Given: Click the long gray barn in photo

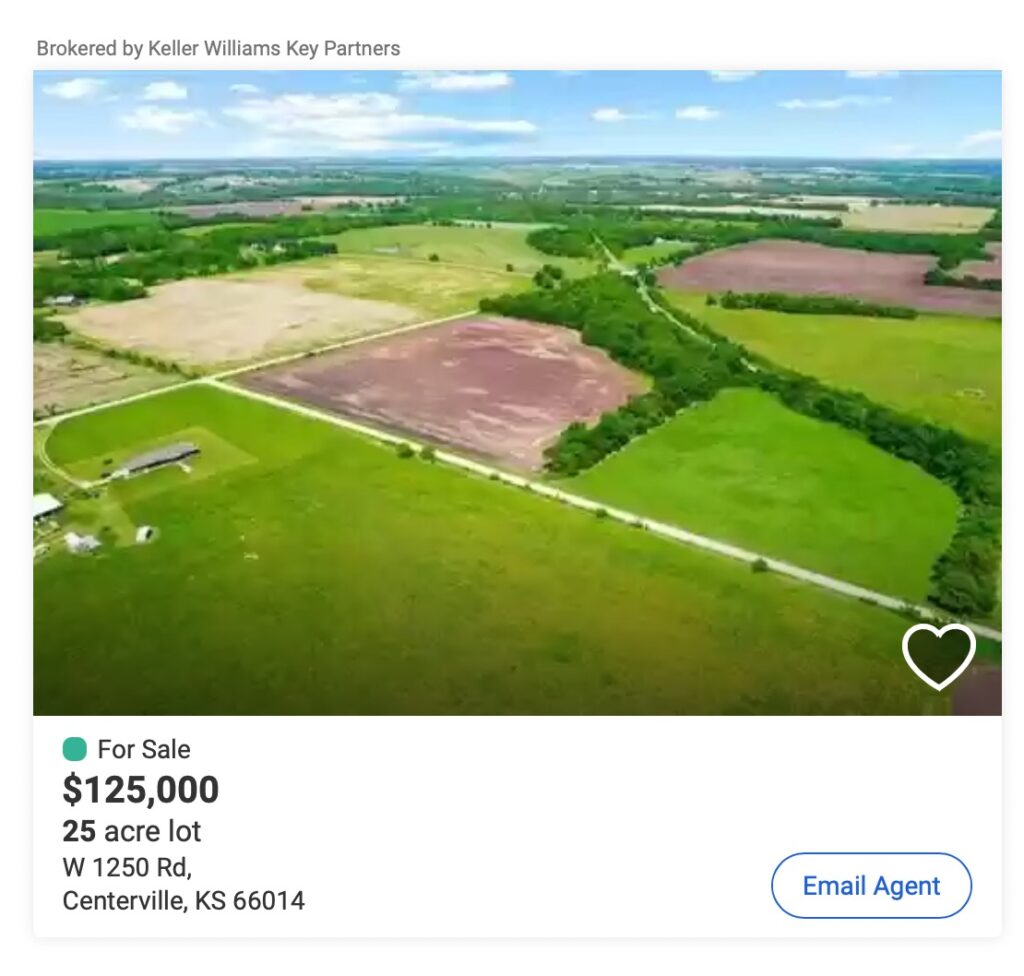Looking at the screenshot, I should click(x=155, y=459).
